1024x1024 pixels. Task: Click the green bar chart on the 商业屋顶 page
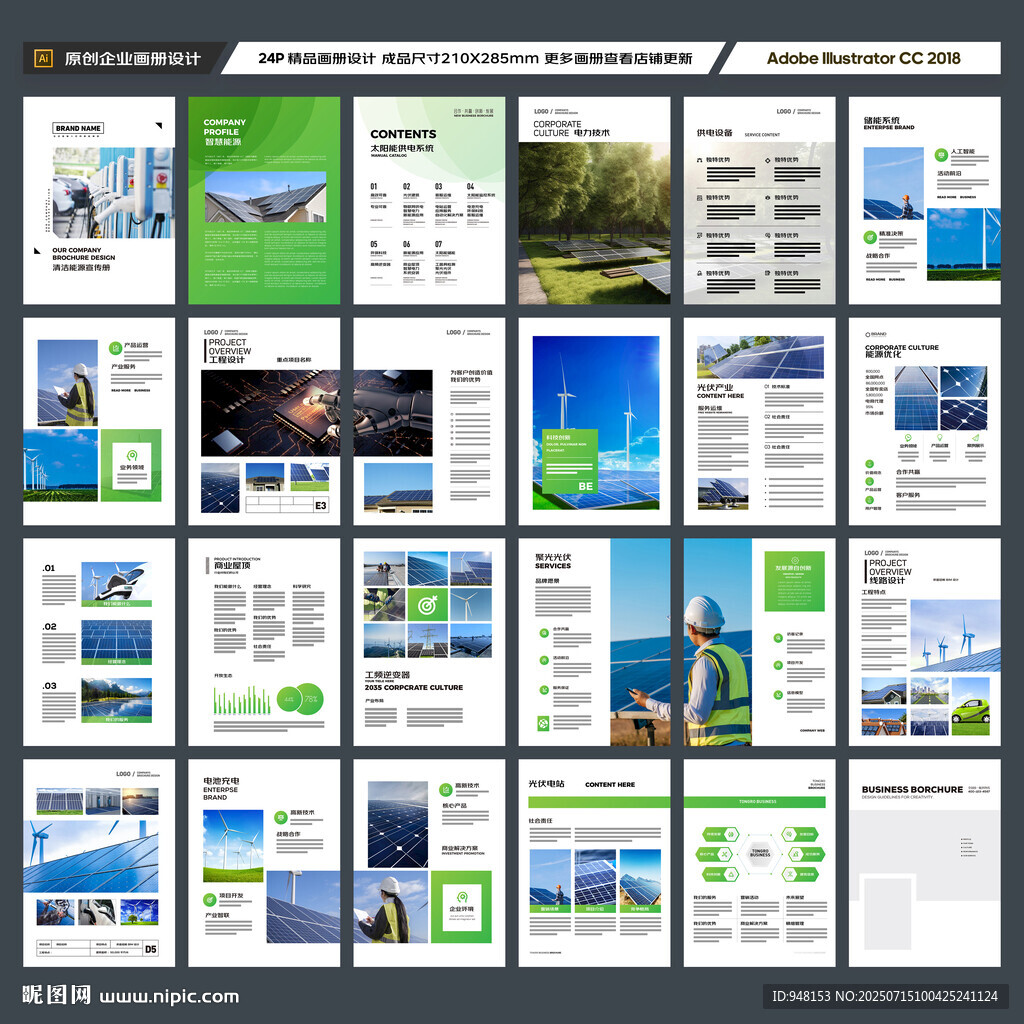(242, 700)
